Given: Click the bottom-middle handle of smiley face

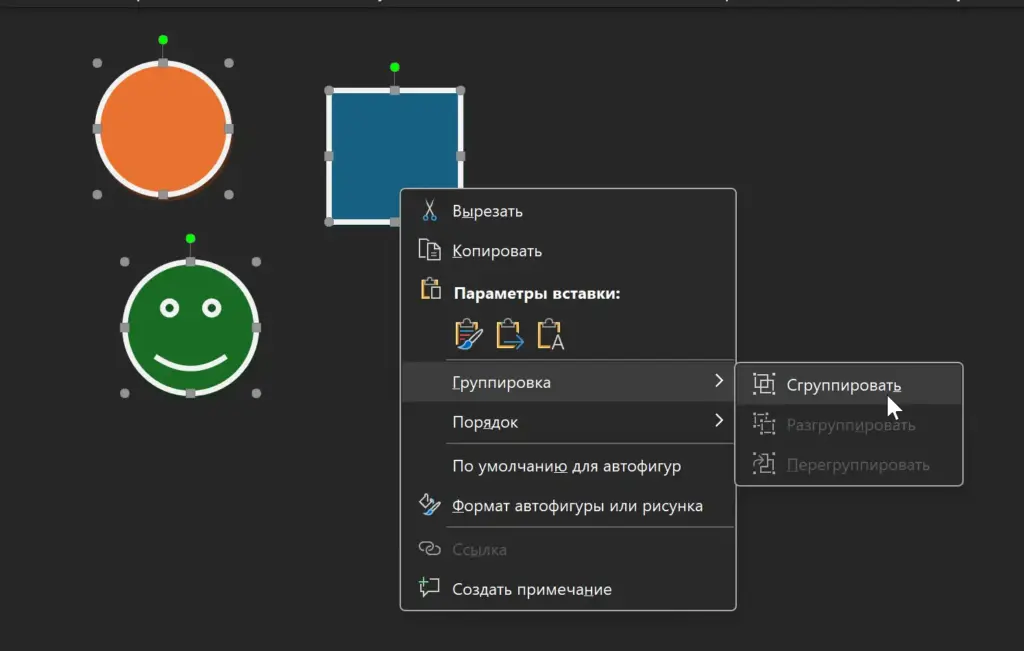Looking at the screenshot, I should [x=191, y=393].
